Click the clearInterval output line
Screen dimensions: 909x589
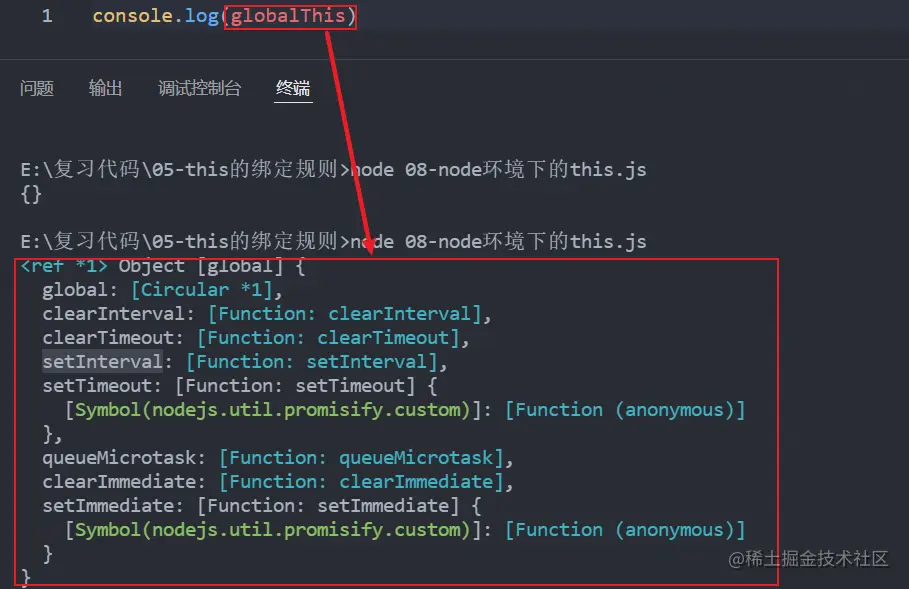pos(267,314)
